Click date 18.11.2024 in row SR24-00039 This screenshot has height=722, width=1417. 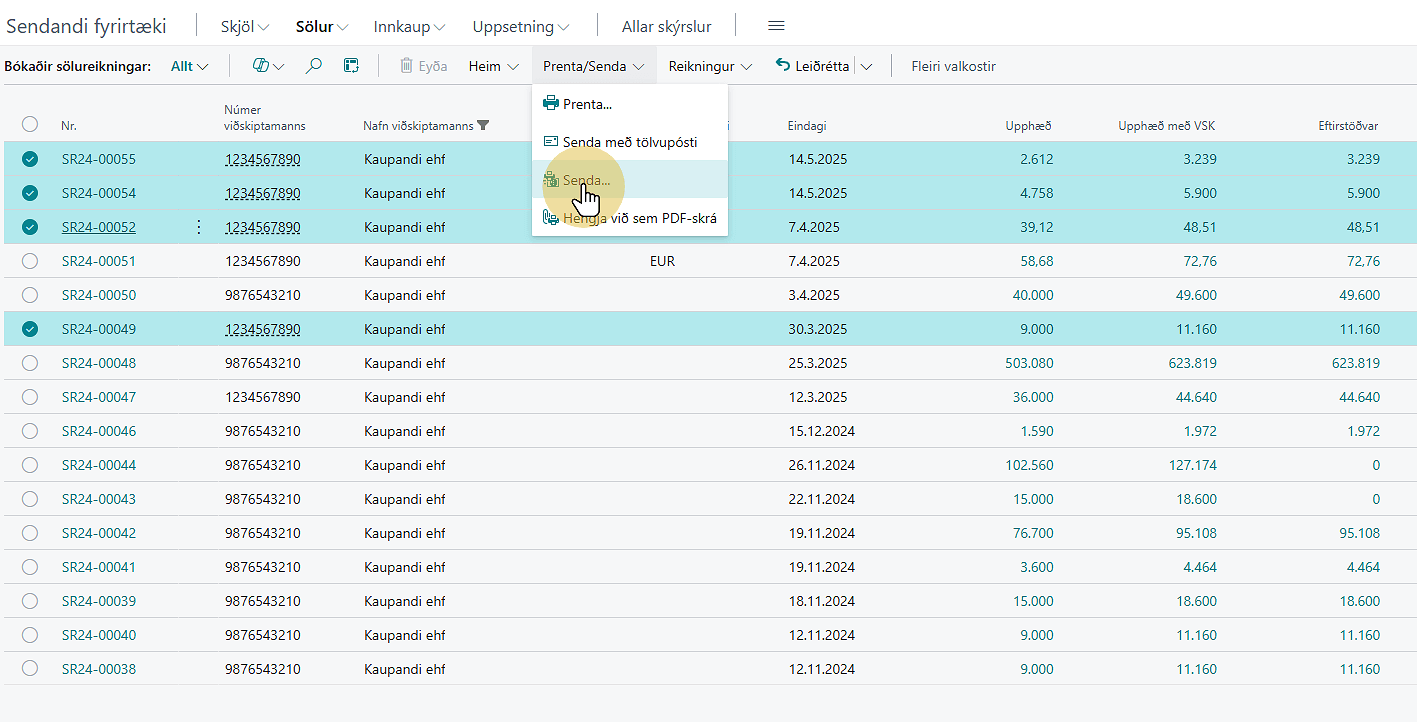[821, 601]
